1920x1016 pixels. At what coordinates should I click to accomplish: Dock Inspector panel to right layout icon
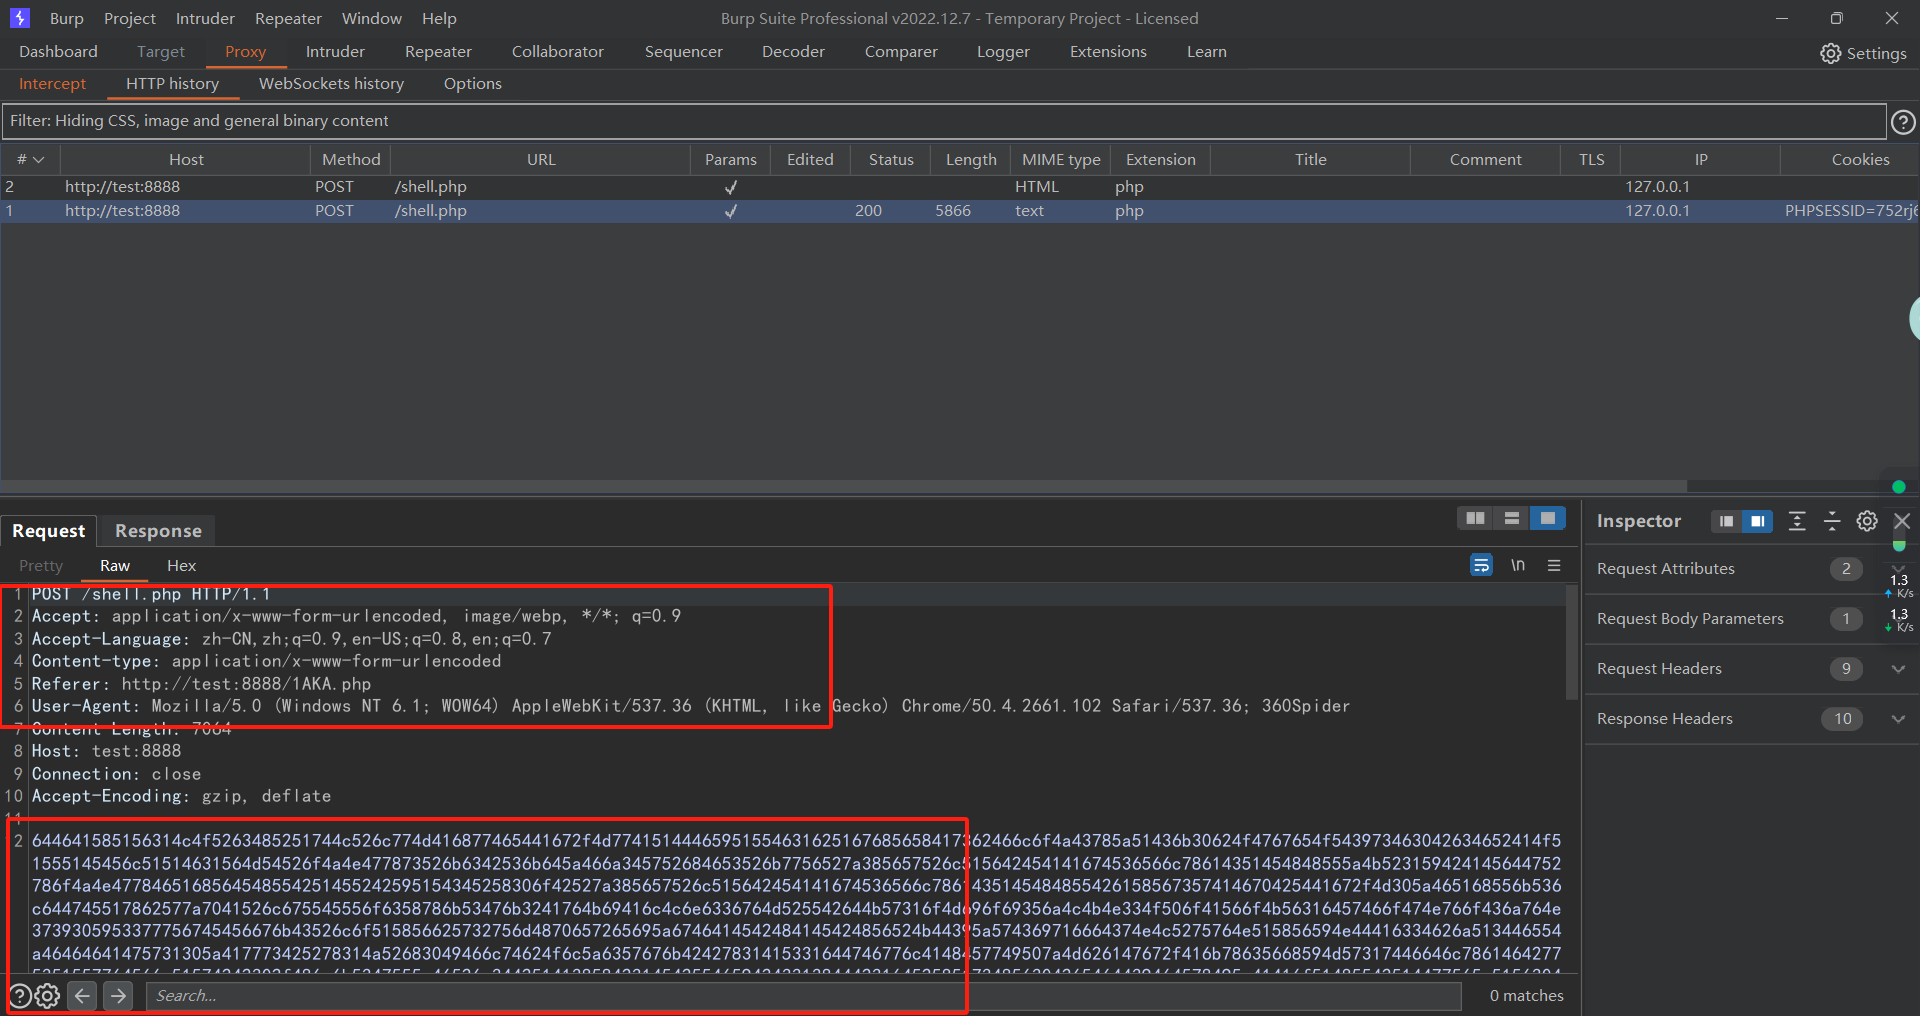[1757, 521]
